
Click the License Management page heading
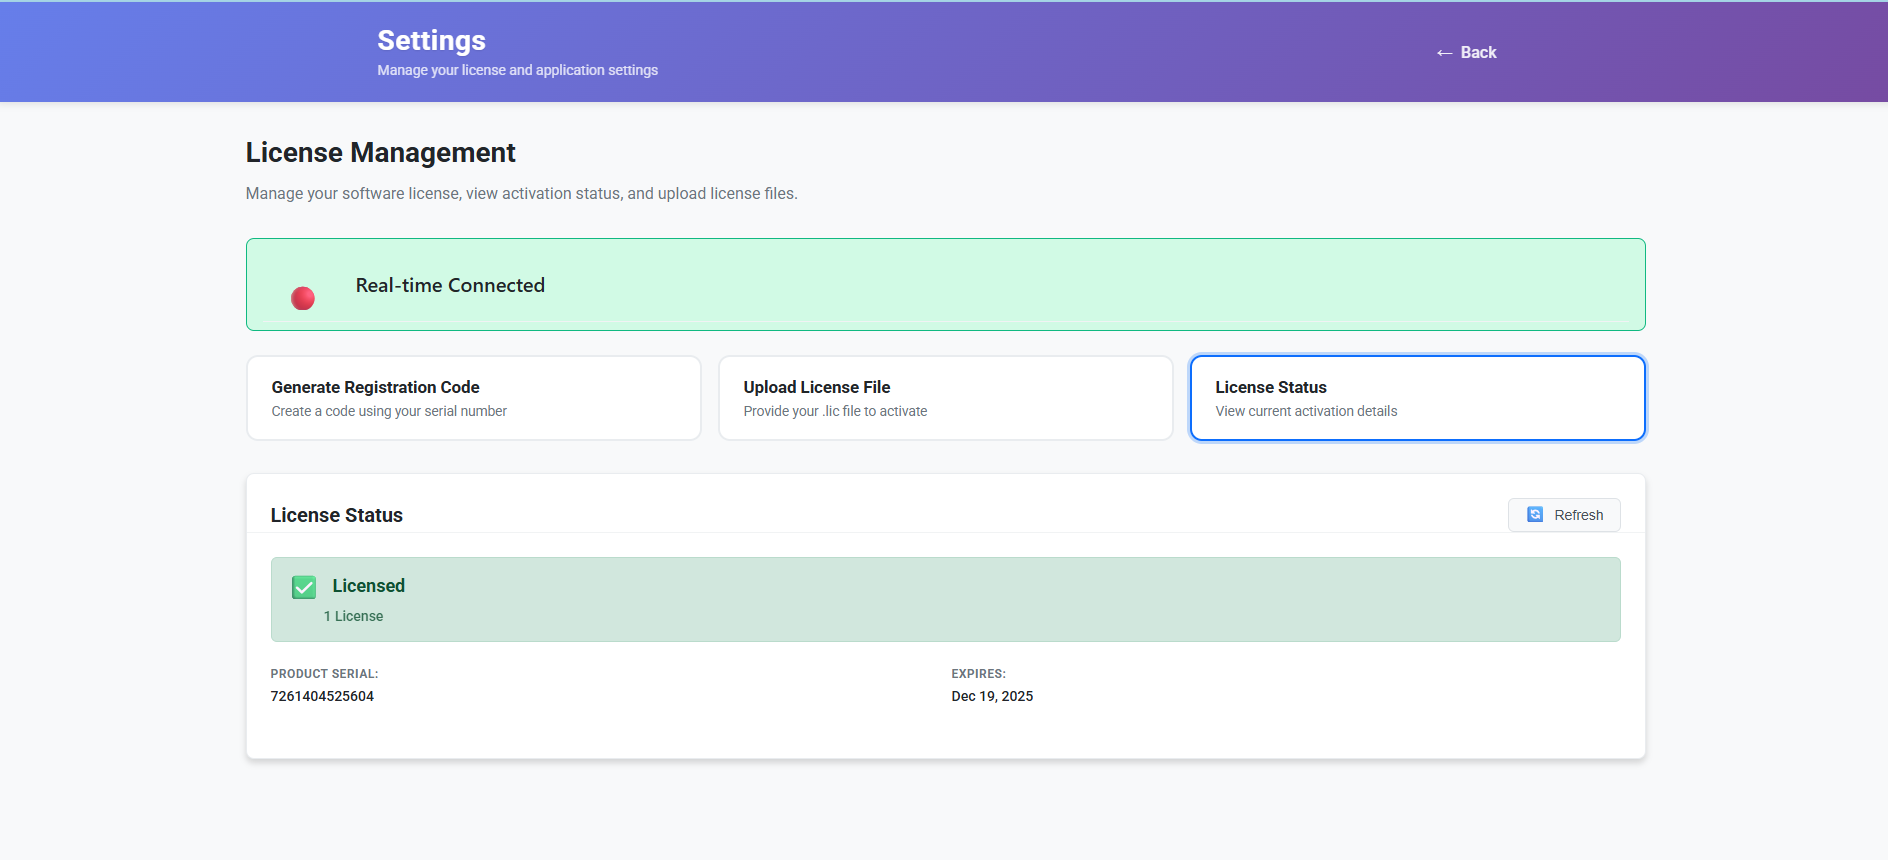[380, 153]
